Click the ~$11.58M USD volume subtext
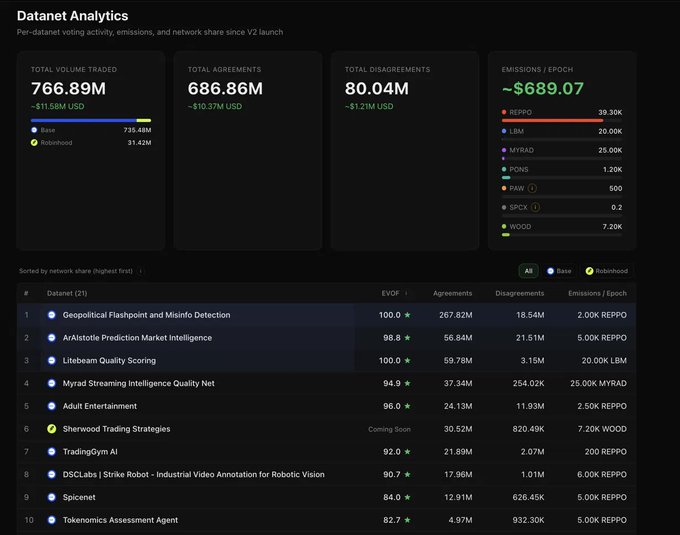The image size is (680, 535). point(58,106)
